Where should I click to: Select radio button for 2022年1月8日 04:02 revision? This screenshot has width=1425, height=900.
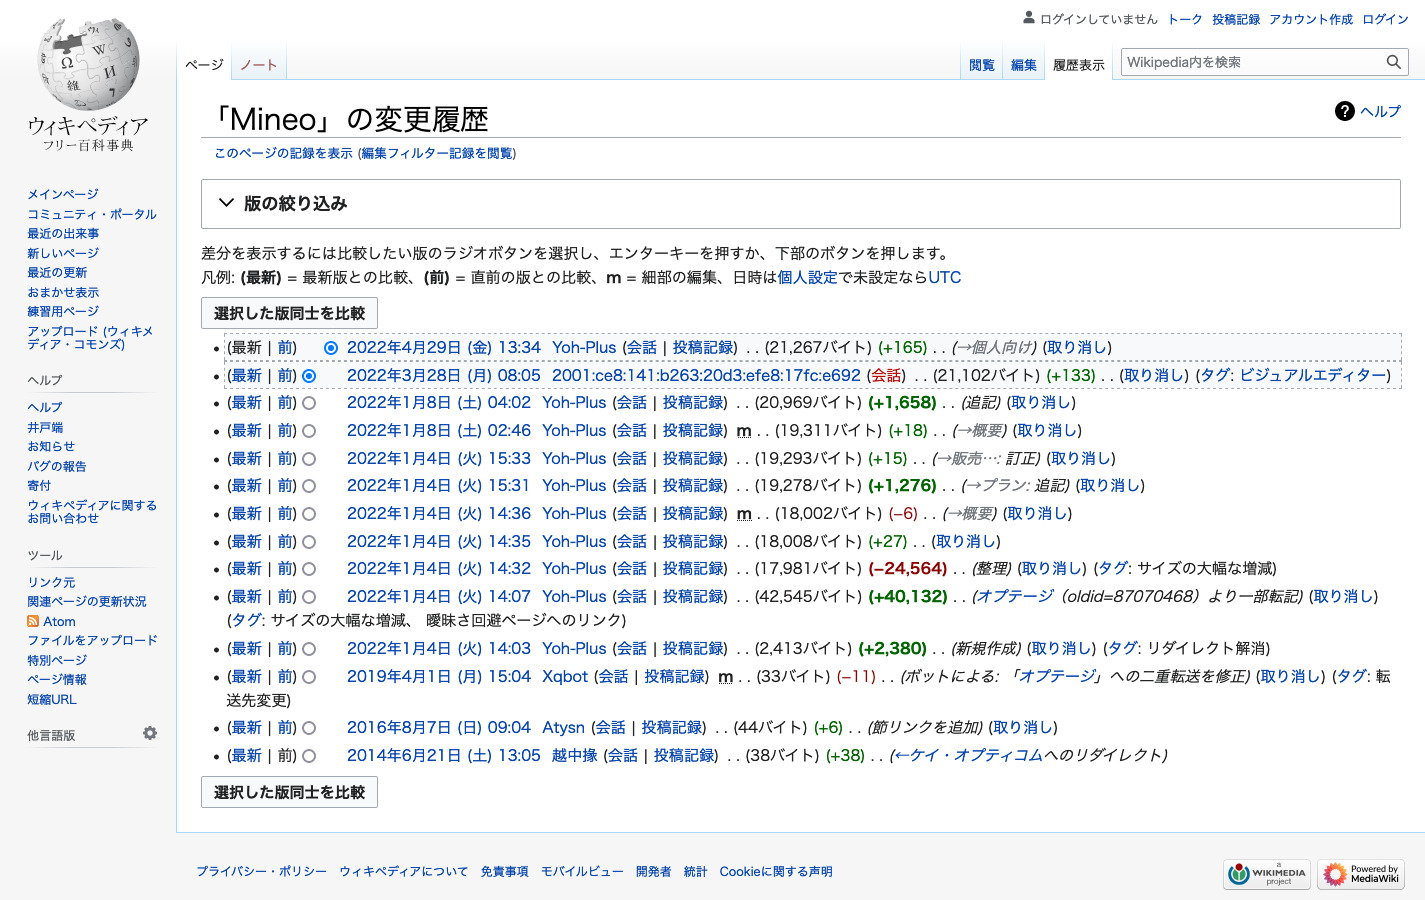[309, 403]
